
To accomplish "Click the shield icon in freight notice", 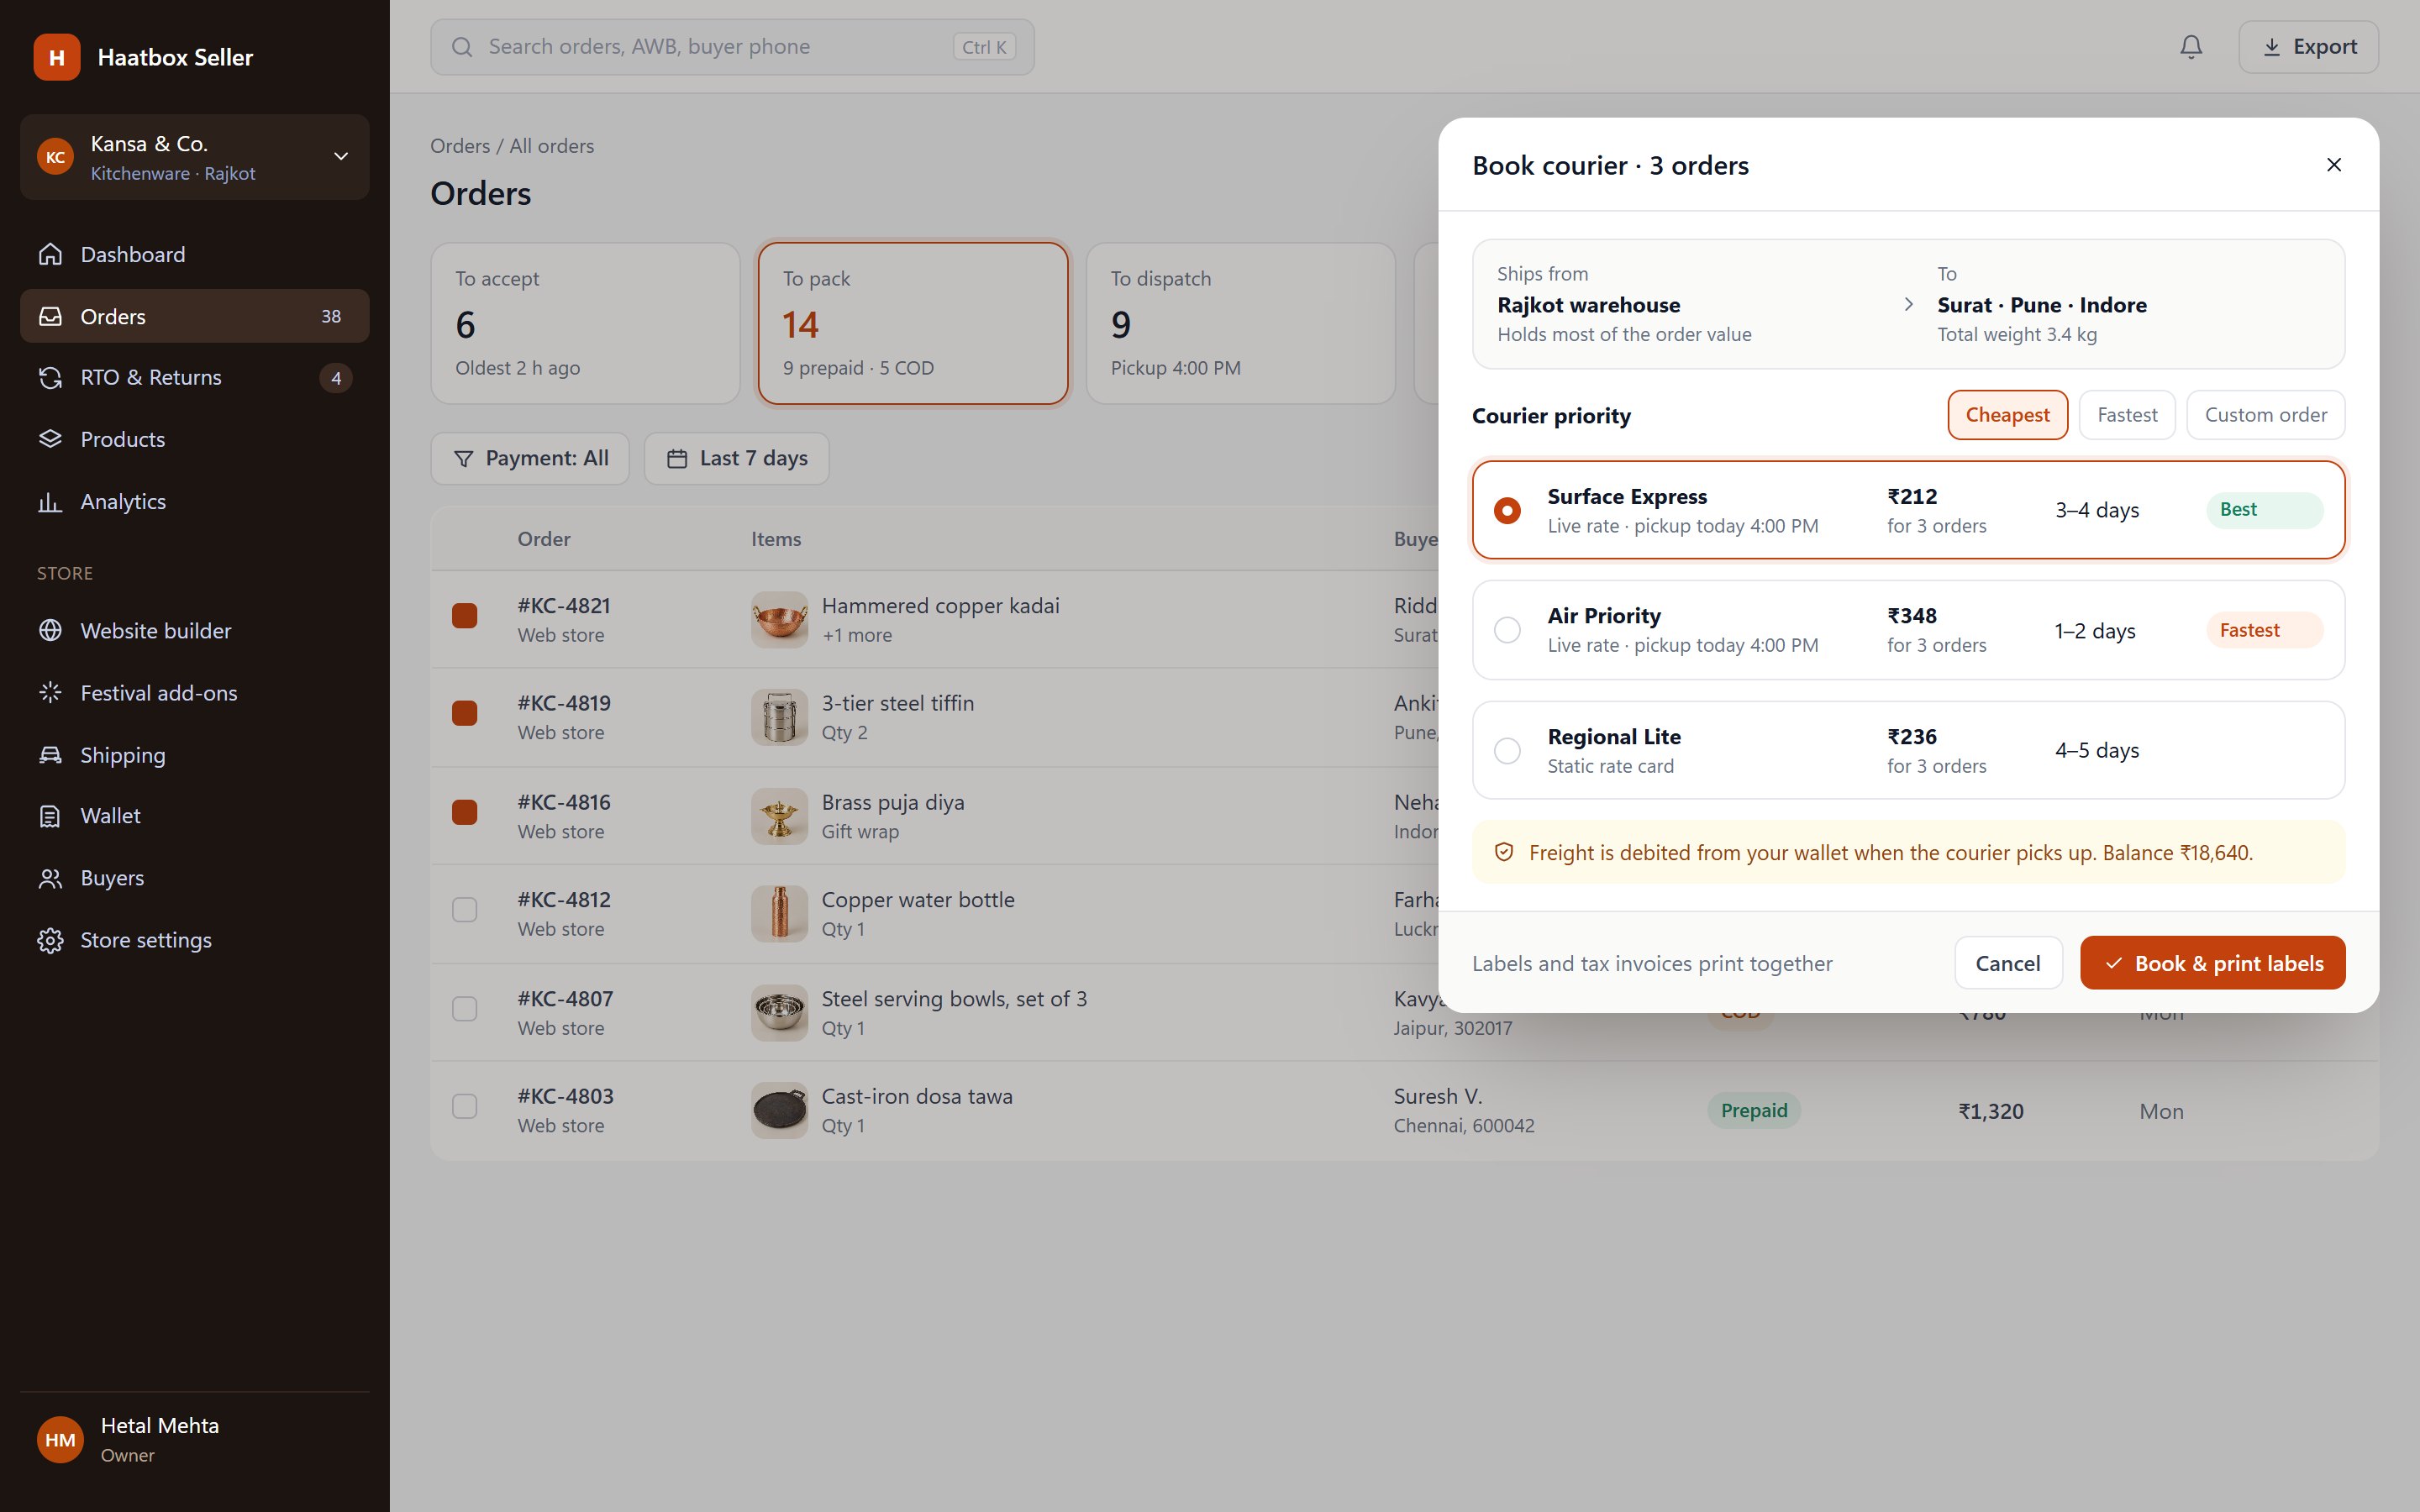I will pos(1503,852).
